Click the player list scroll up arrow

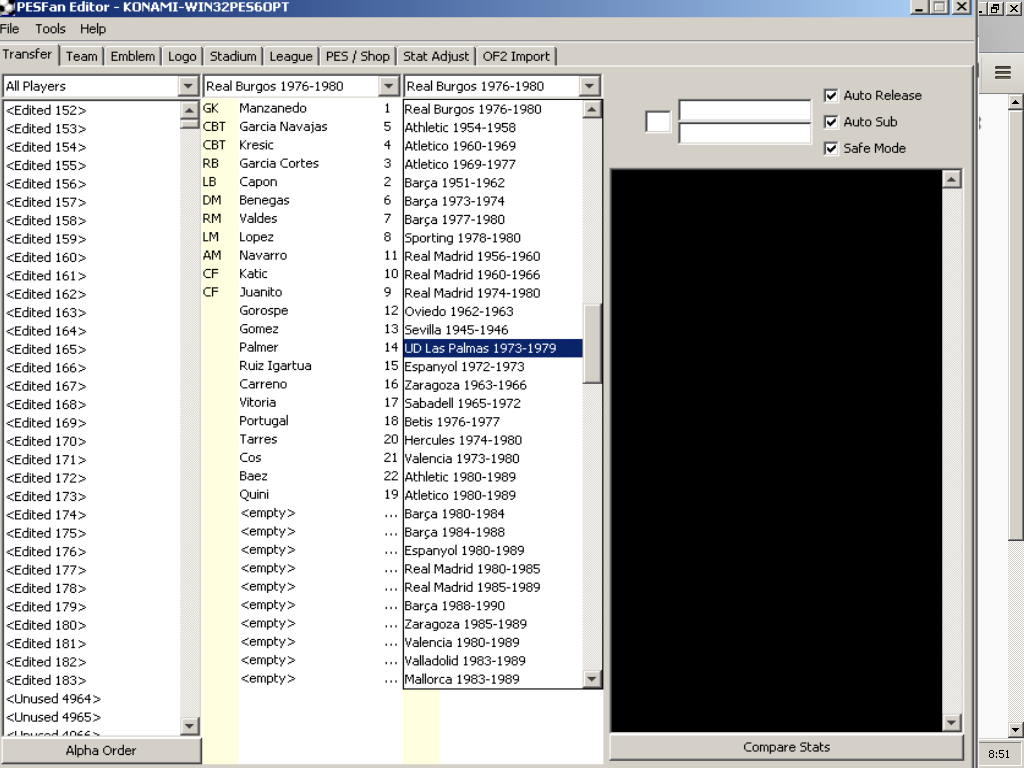coord(189,110)
